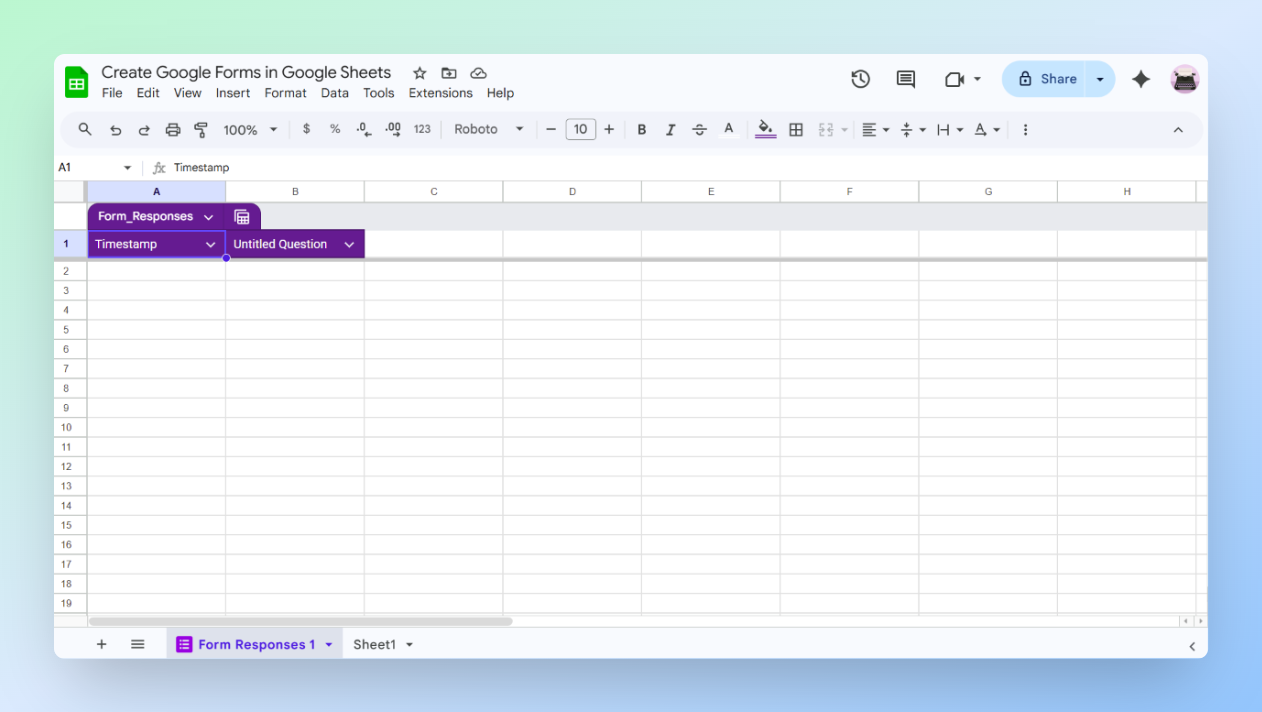Open the Edit menu
The height and width of the screenshot is (712, 1262).
[148, 93]
